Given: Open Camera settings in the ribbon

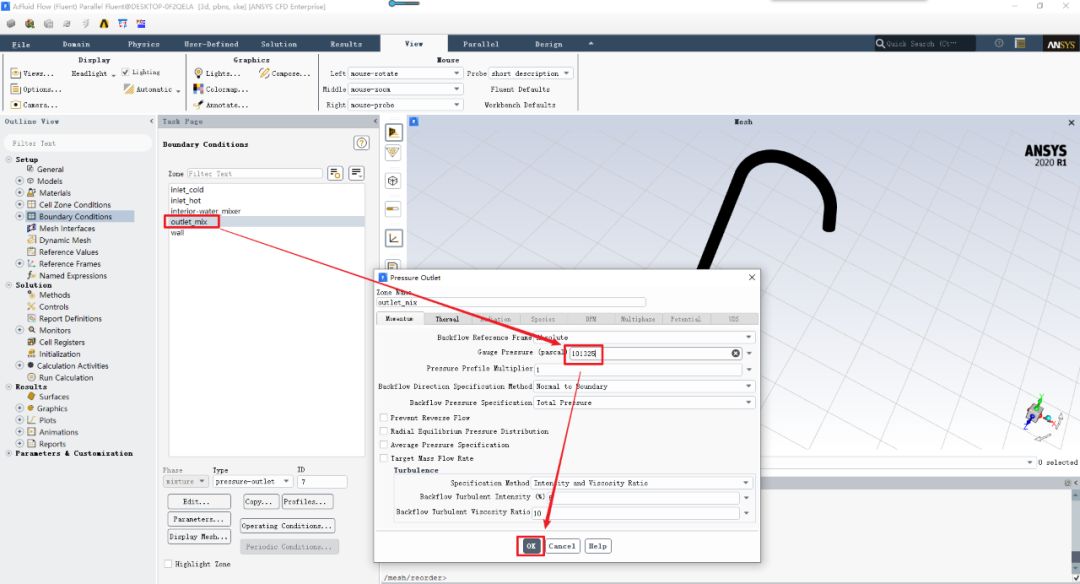Looking at the screenshot, I should click(34, 105).
